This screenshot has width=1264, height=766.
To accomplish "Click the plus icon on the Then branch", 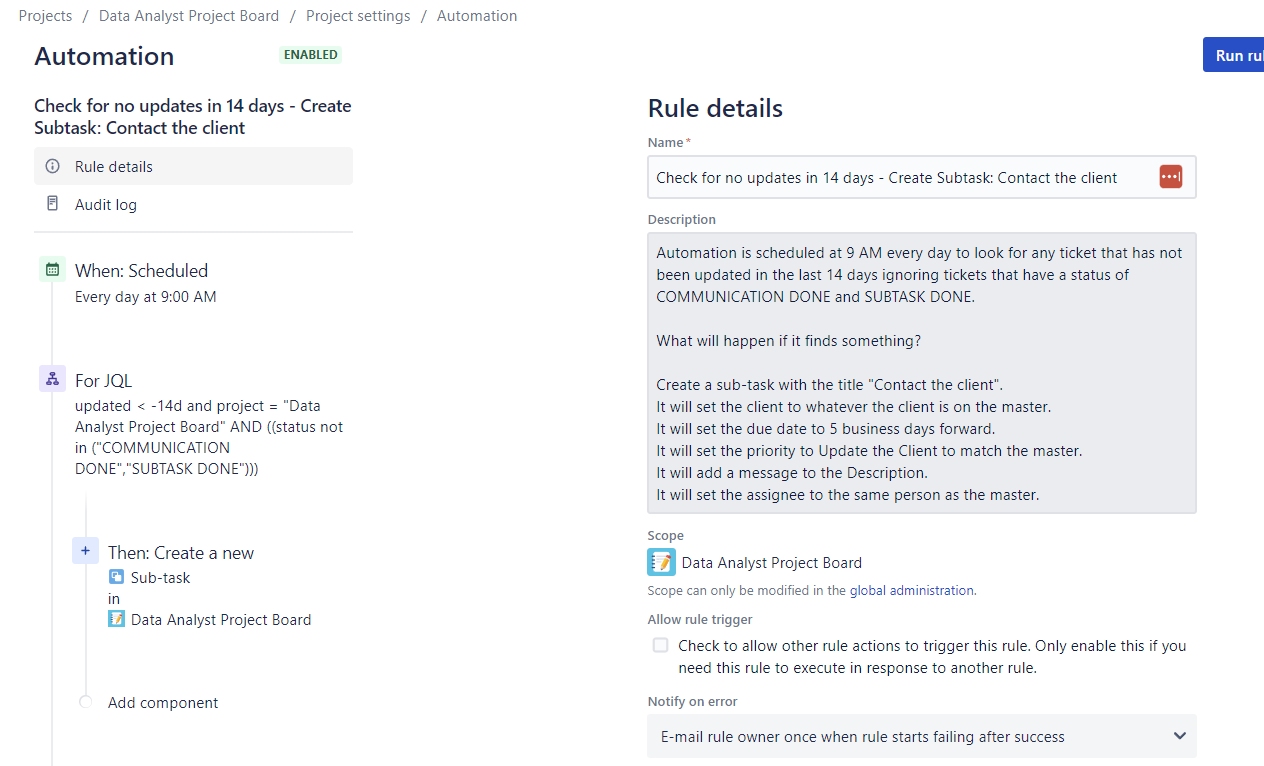I will click(x=85, y=550).
